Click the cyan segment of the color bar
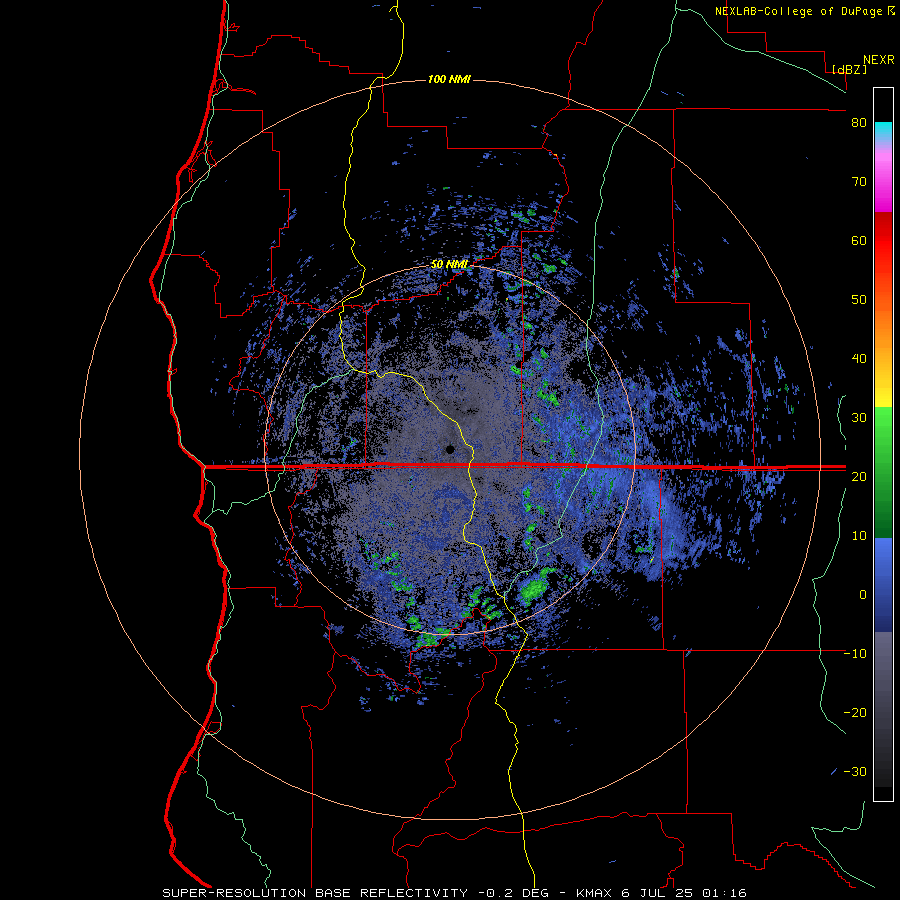This screenshot has height=900, width=900. [883, 131]
